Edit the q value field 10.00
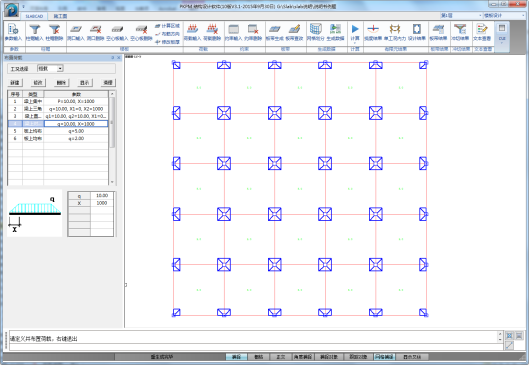This screenshot has height=365, width=530. 102,196
